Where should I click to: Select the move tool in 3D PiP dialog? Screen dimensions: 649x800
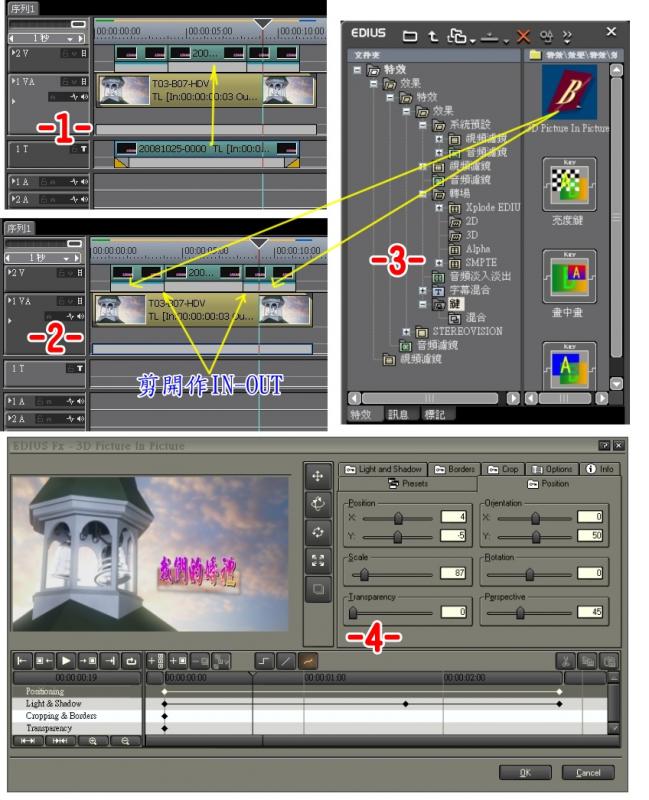tap(317, 476)
